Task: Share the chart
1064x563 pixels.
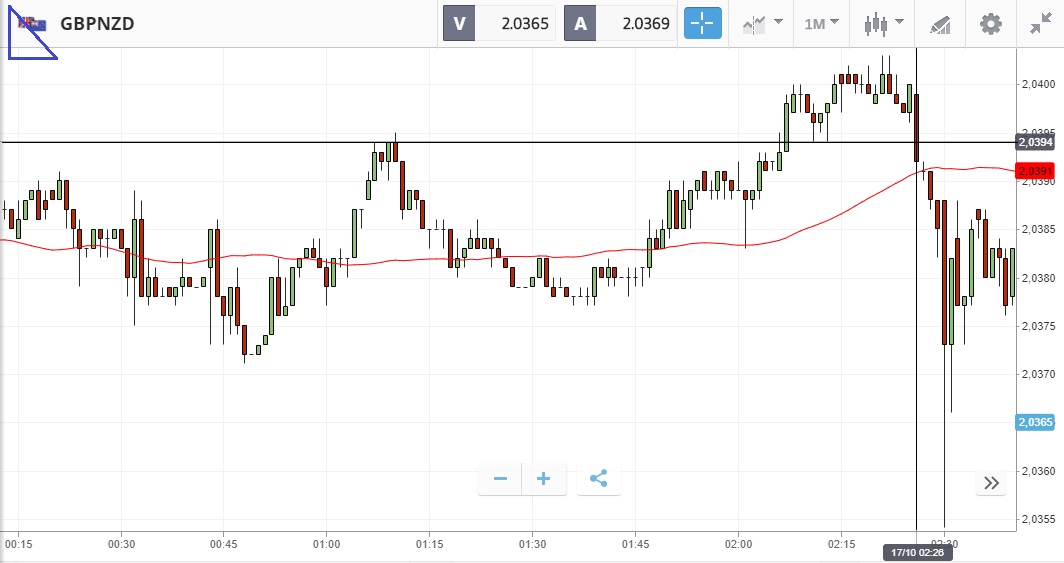Action: click(x=598, y=479)
